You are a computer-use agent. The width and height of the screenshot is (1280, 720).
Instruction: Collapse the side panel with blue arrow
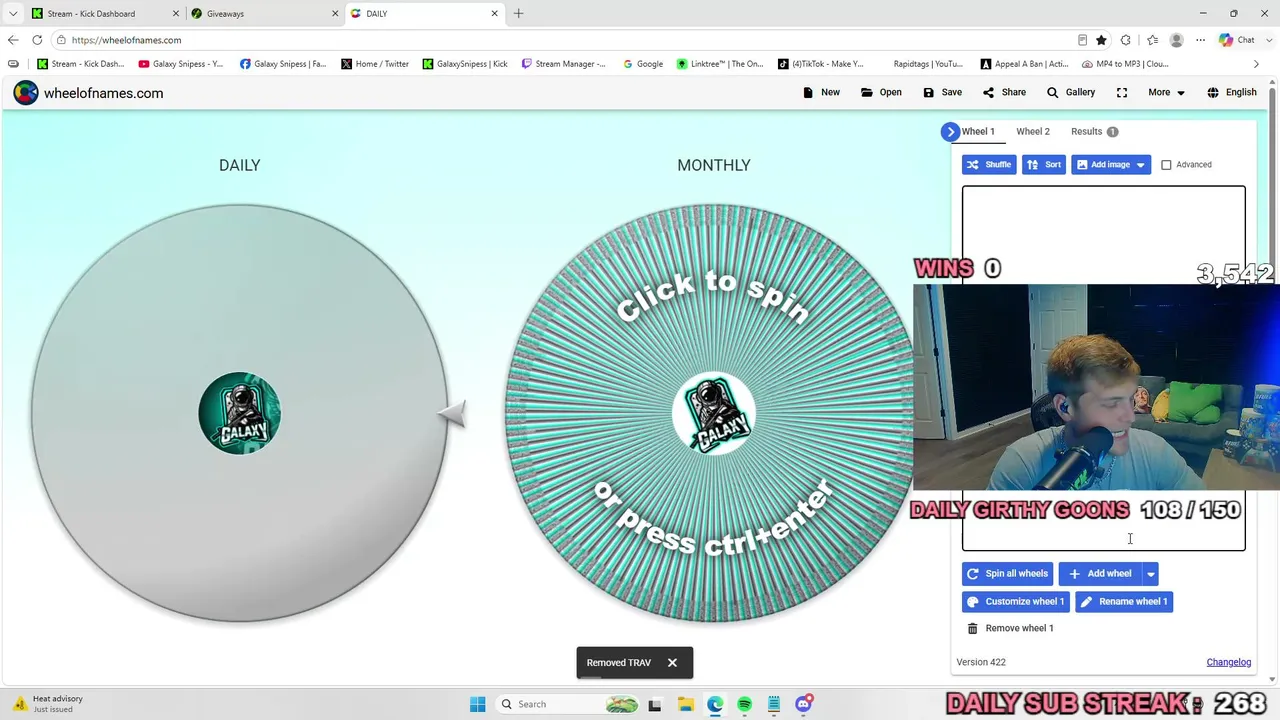tap(950, 132)
